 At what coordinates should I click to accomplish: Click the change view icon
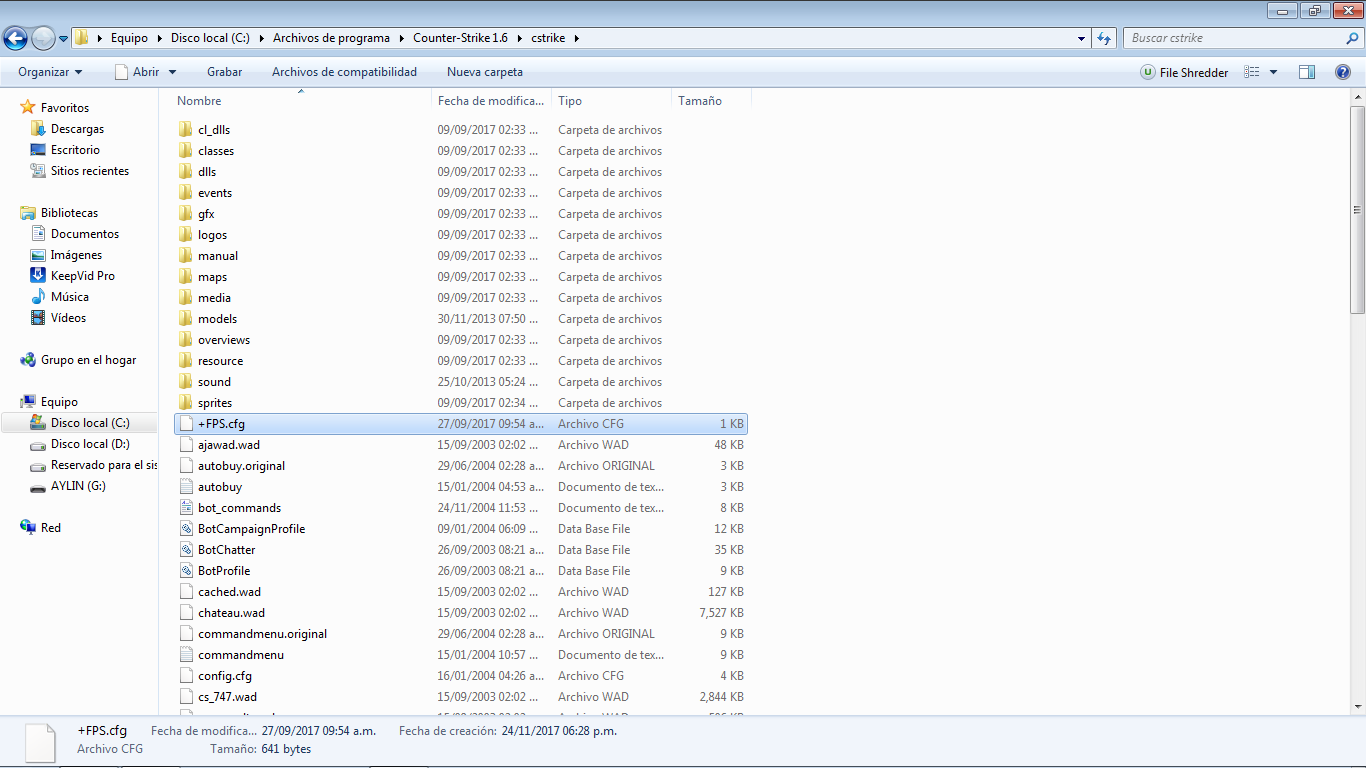coord(1251,72)
